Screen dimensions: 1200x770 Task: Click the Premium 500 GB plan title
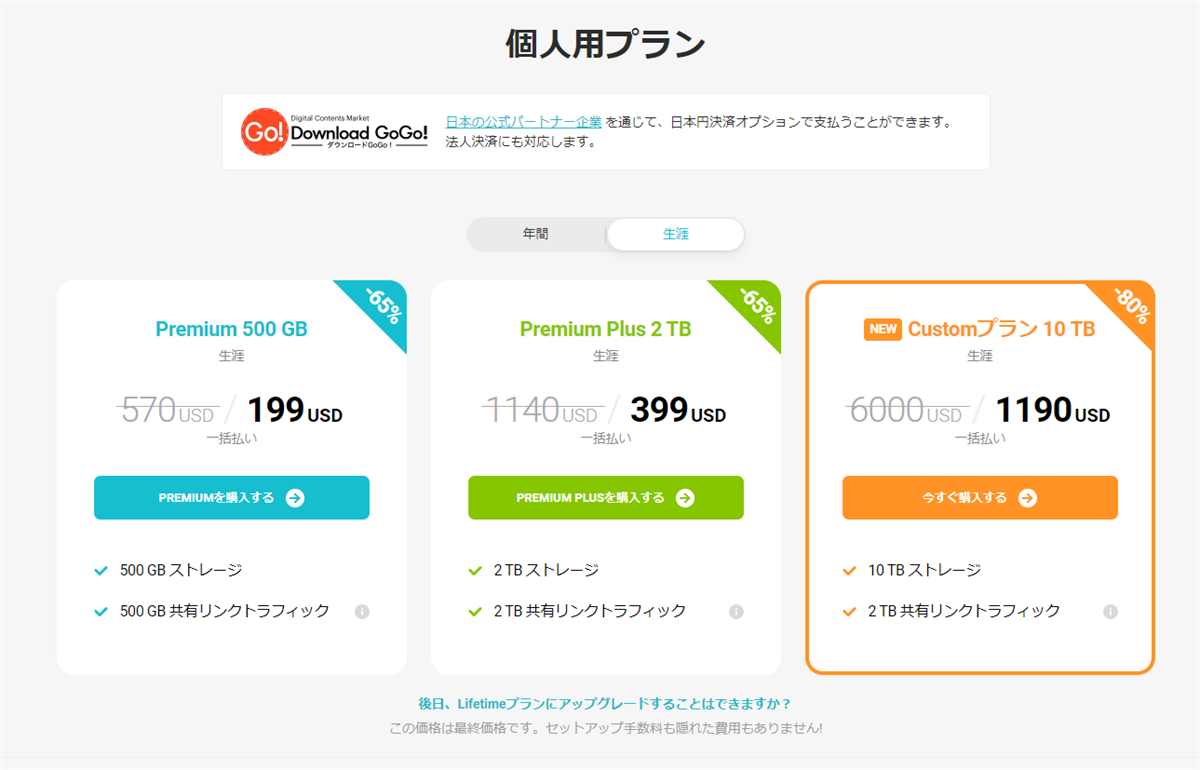[x=231, y=329]
